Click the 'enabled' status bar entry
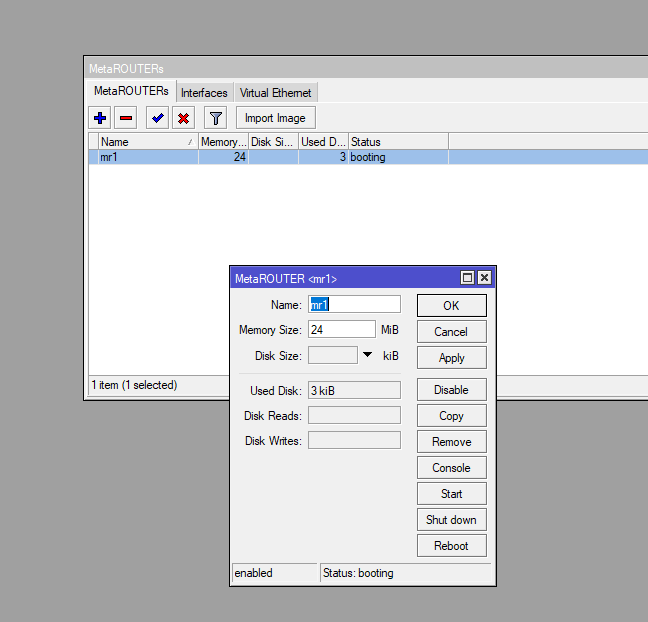 point(274,573)
